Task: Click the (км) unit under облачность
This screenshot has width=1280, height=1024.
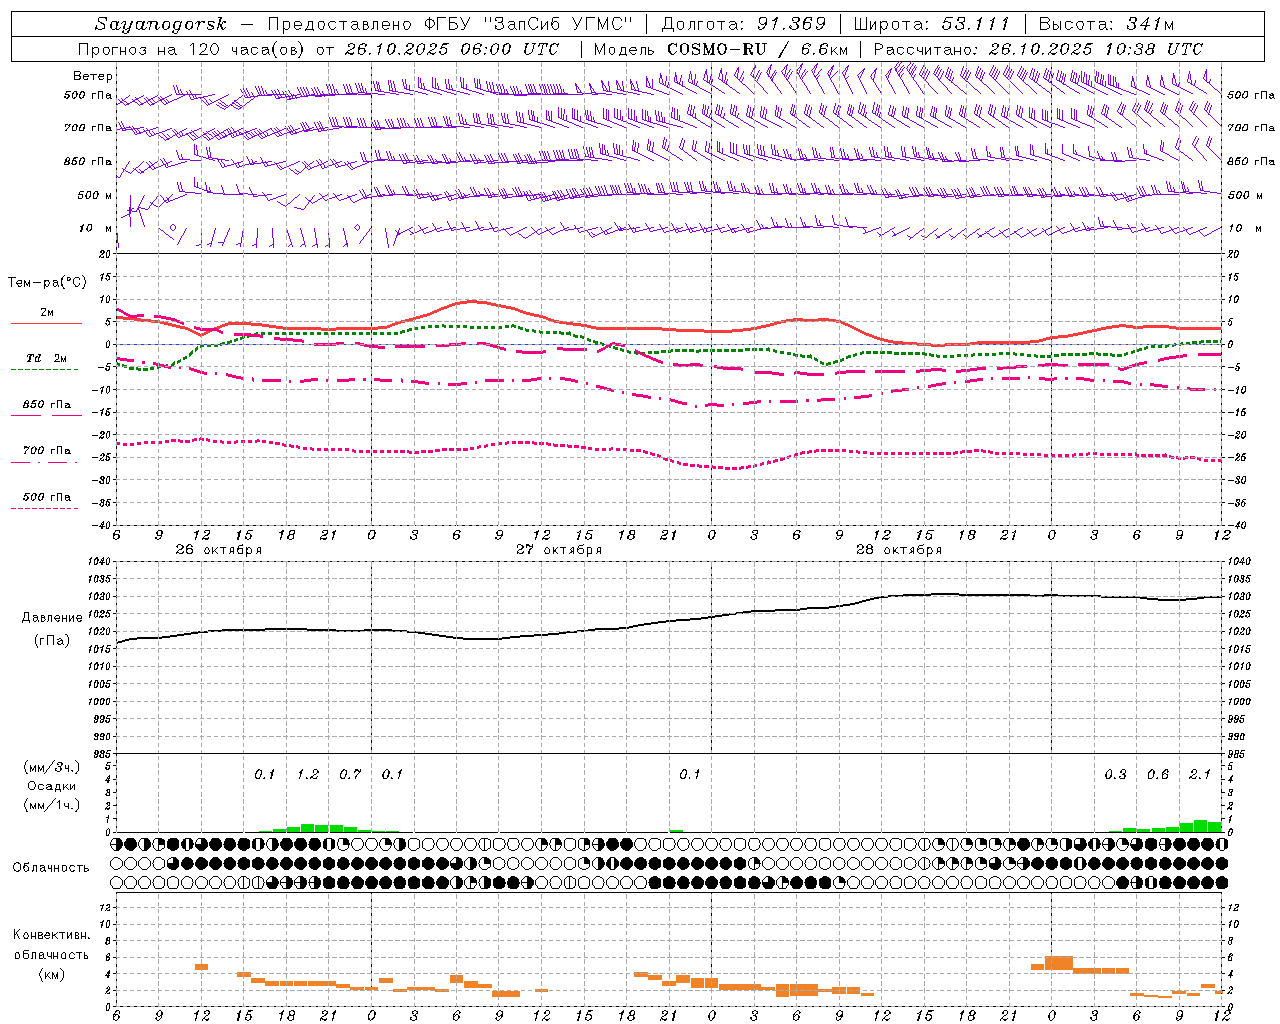Action: click(51, 974)
